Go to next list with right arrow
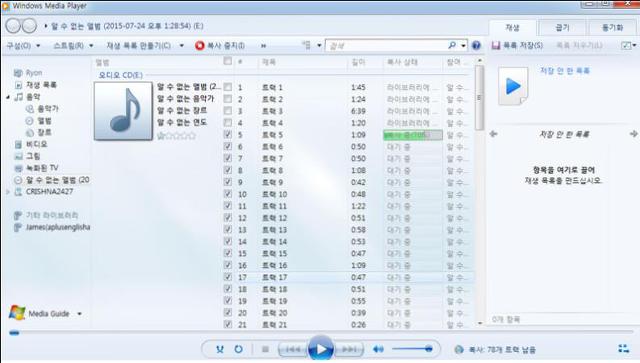640x363 pixels. point(633,134)
